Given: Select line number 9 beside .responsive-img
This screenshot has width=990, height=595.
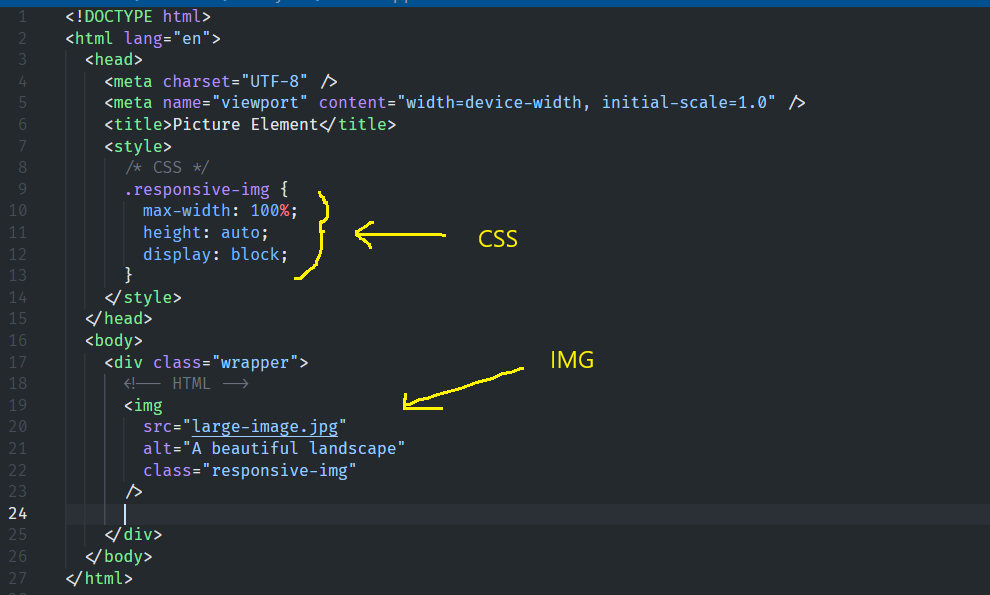Looking at the screenshot, I should coord(22,189).
